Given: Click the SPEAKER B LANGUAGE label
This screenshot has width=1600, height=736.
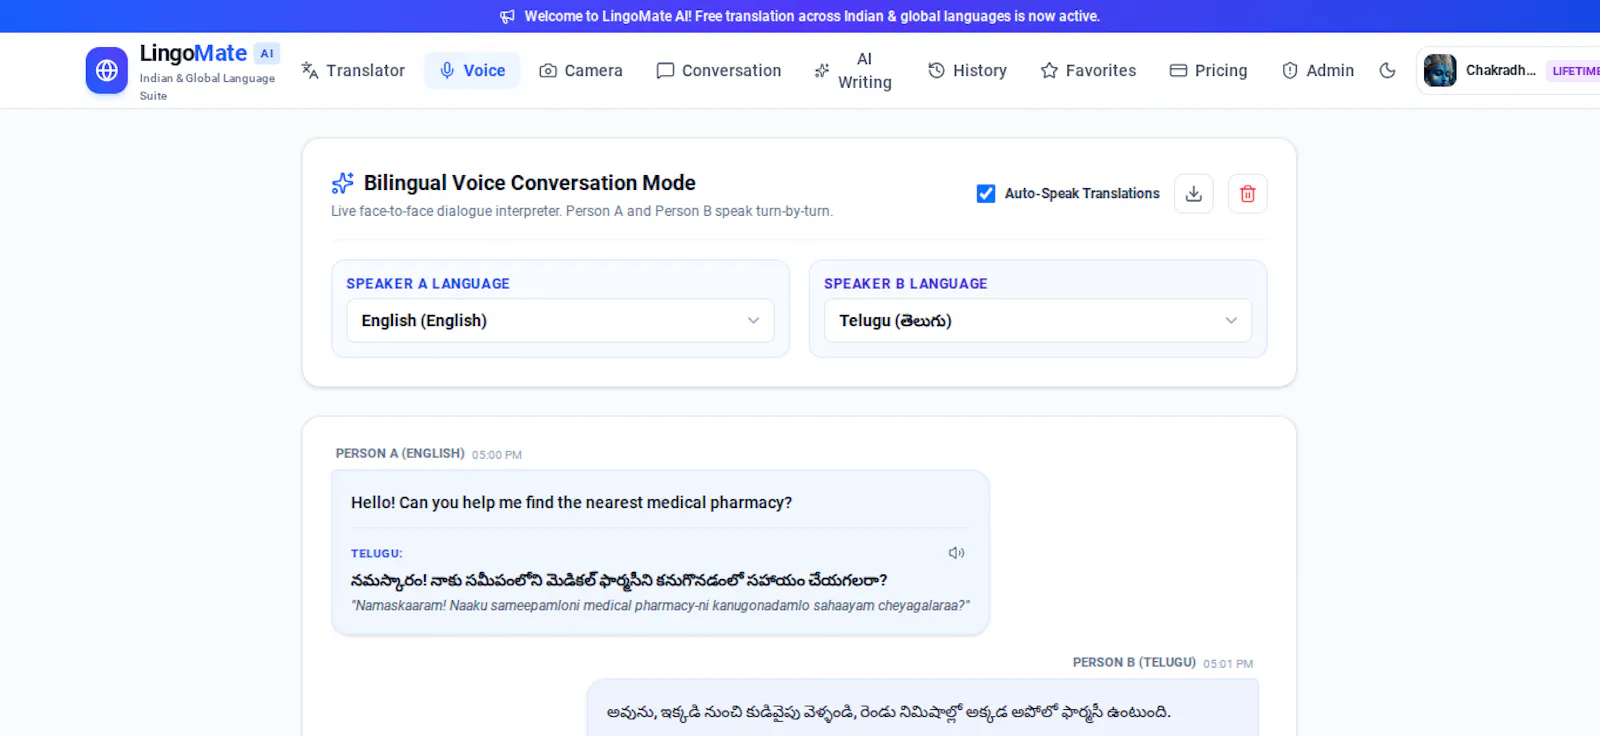Looking at the screenshot, I should pyautogui.click(x=906, y=284).
